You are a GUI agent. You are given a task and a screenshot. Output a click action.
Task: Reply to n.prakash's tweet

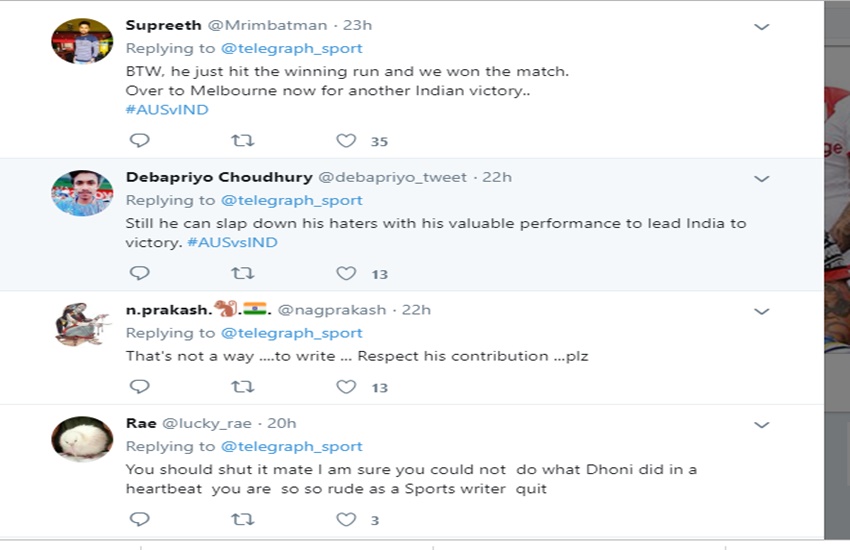click(x=140, y=387)
